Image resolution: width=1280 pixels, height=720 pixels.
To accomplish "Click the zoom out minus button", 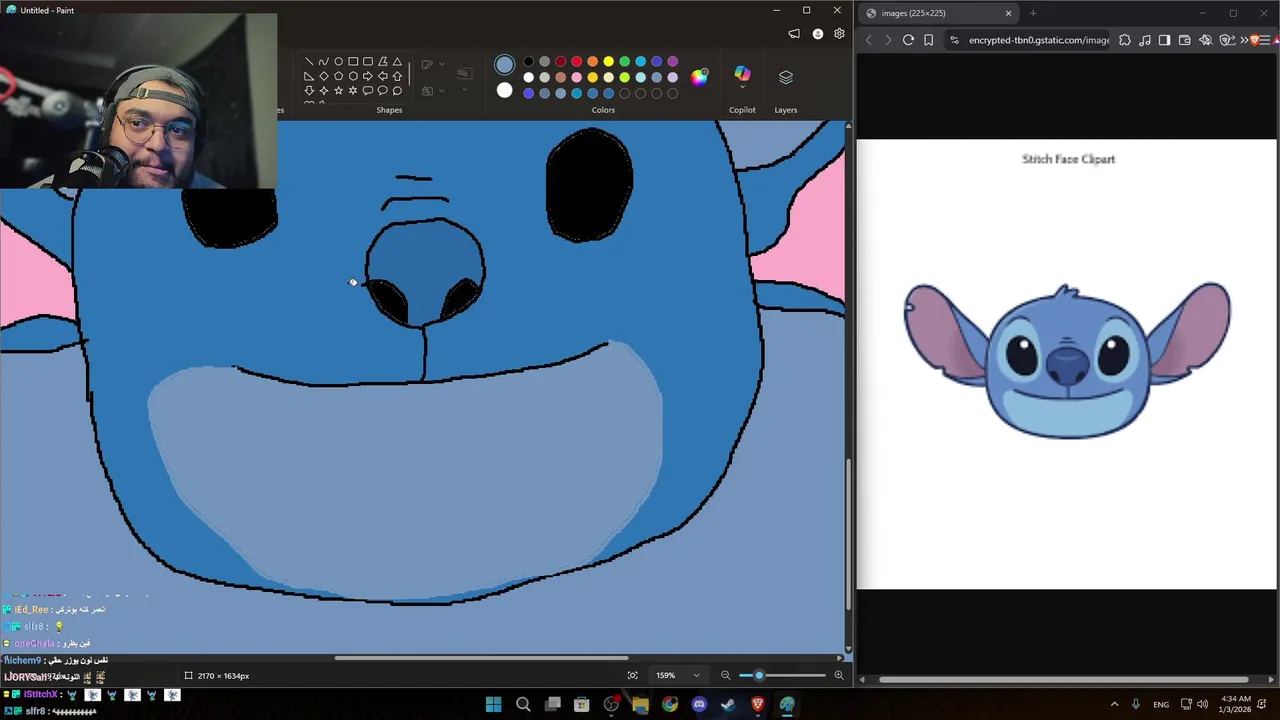I will coord(726,676).
